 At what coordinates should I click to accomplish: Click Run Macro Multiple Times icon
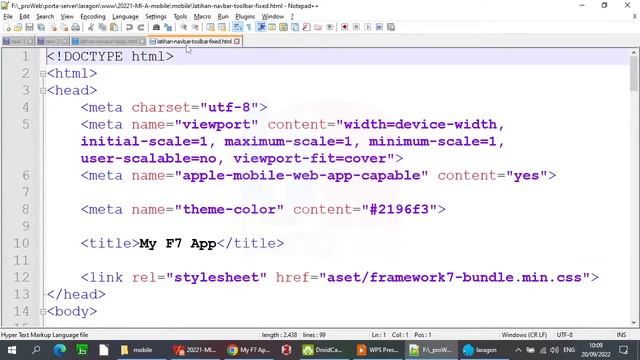coord(379,27)
